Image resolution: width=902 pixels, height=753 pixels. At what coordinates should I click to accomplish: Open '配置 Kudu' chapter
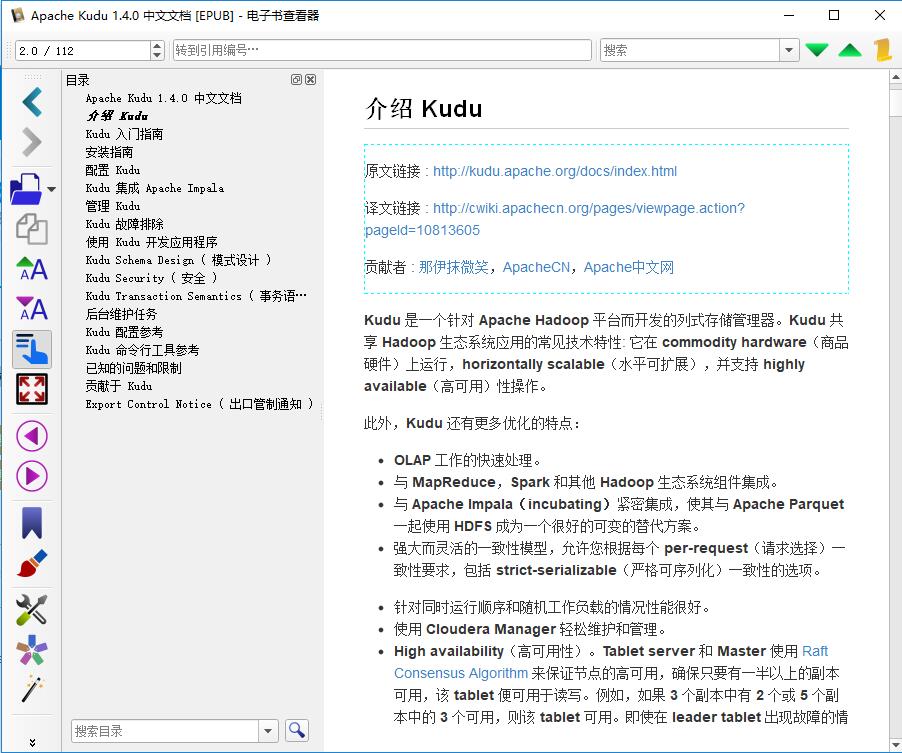pos(113,170)
